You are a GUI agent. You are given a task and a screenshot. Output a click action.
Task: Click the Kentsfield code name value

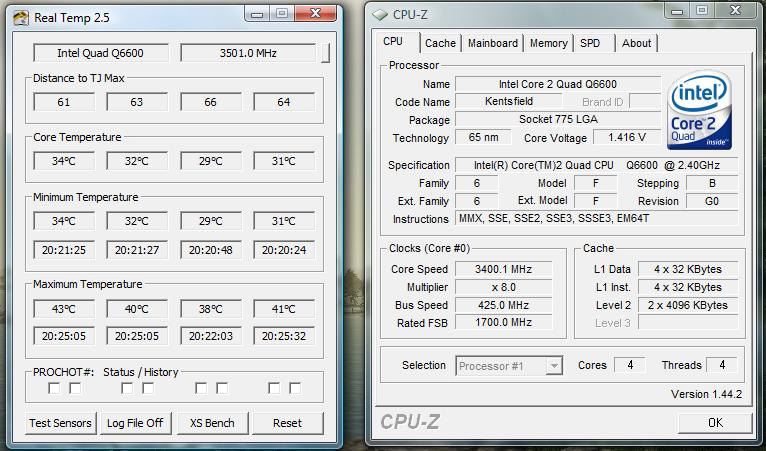509,102
